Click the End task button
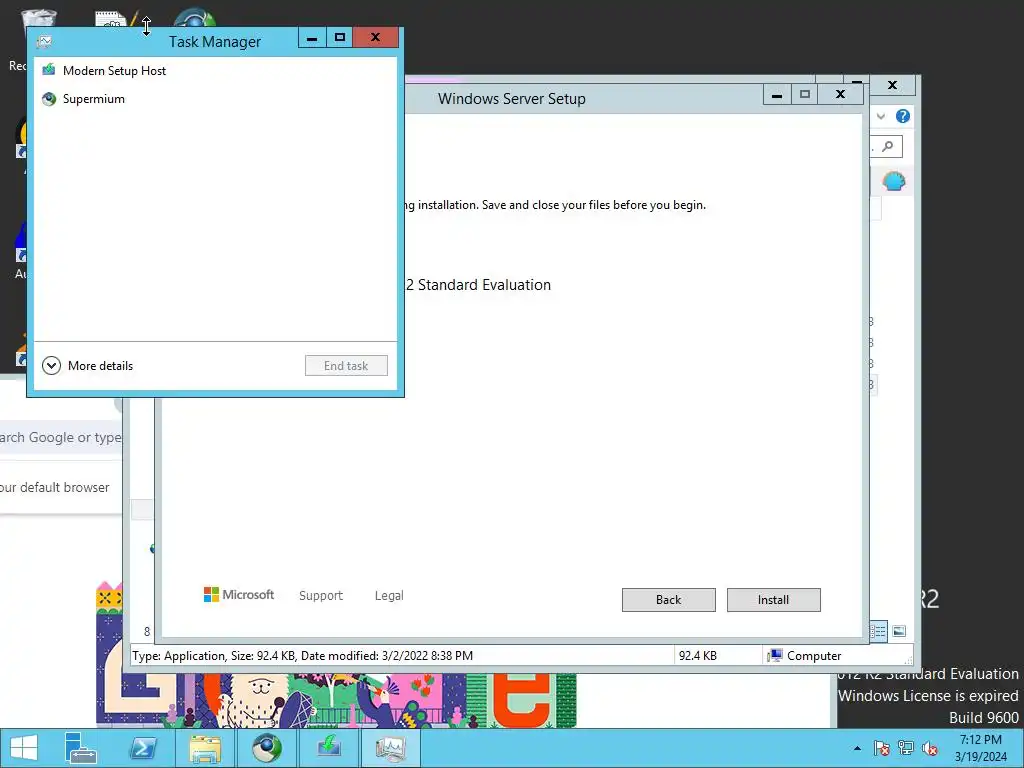1024x768 pixels. [346, 366]
